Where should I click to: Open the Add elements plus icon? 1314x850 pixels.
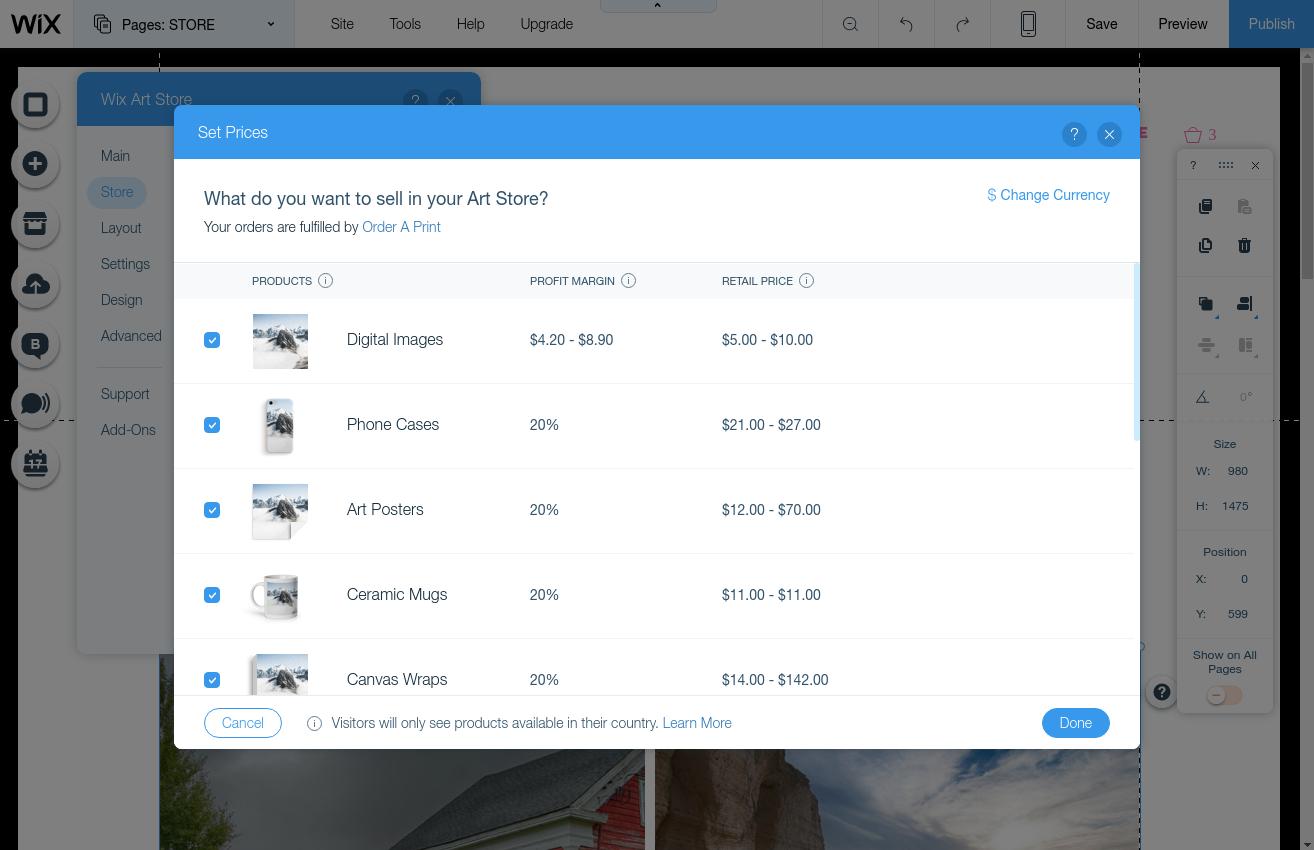[x=35, y=164]
